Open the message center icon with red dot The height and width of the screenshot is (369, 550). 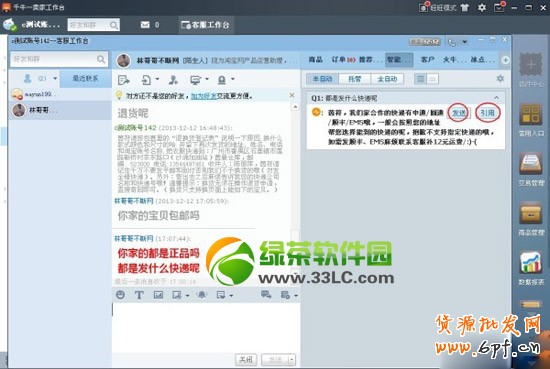[499, 7]
